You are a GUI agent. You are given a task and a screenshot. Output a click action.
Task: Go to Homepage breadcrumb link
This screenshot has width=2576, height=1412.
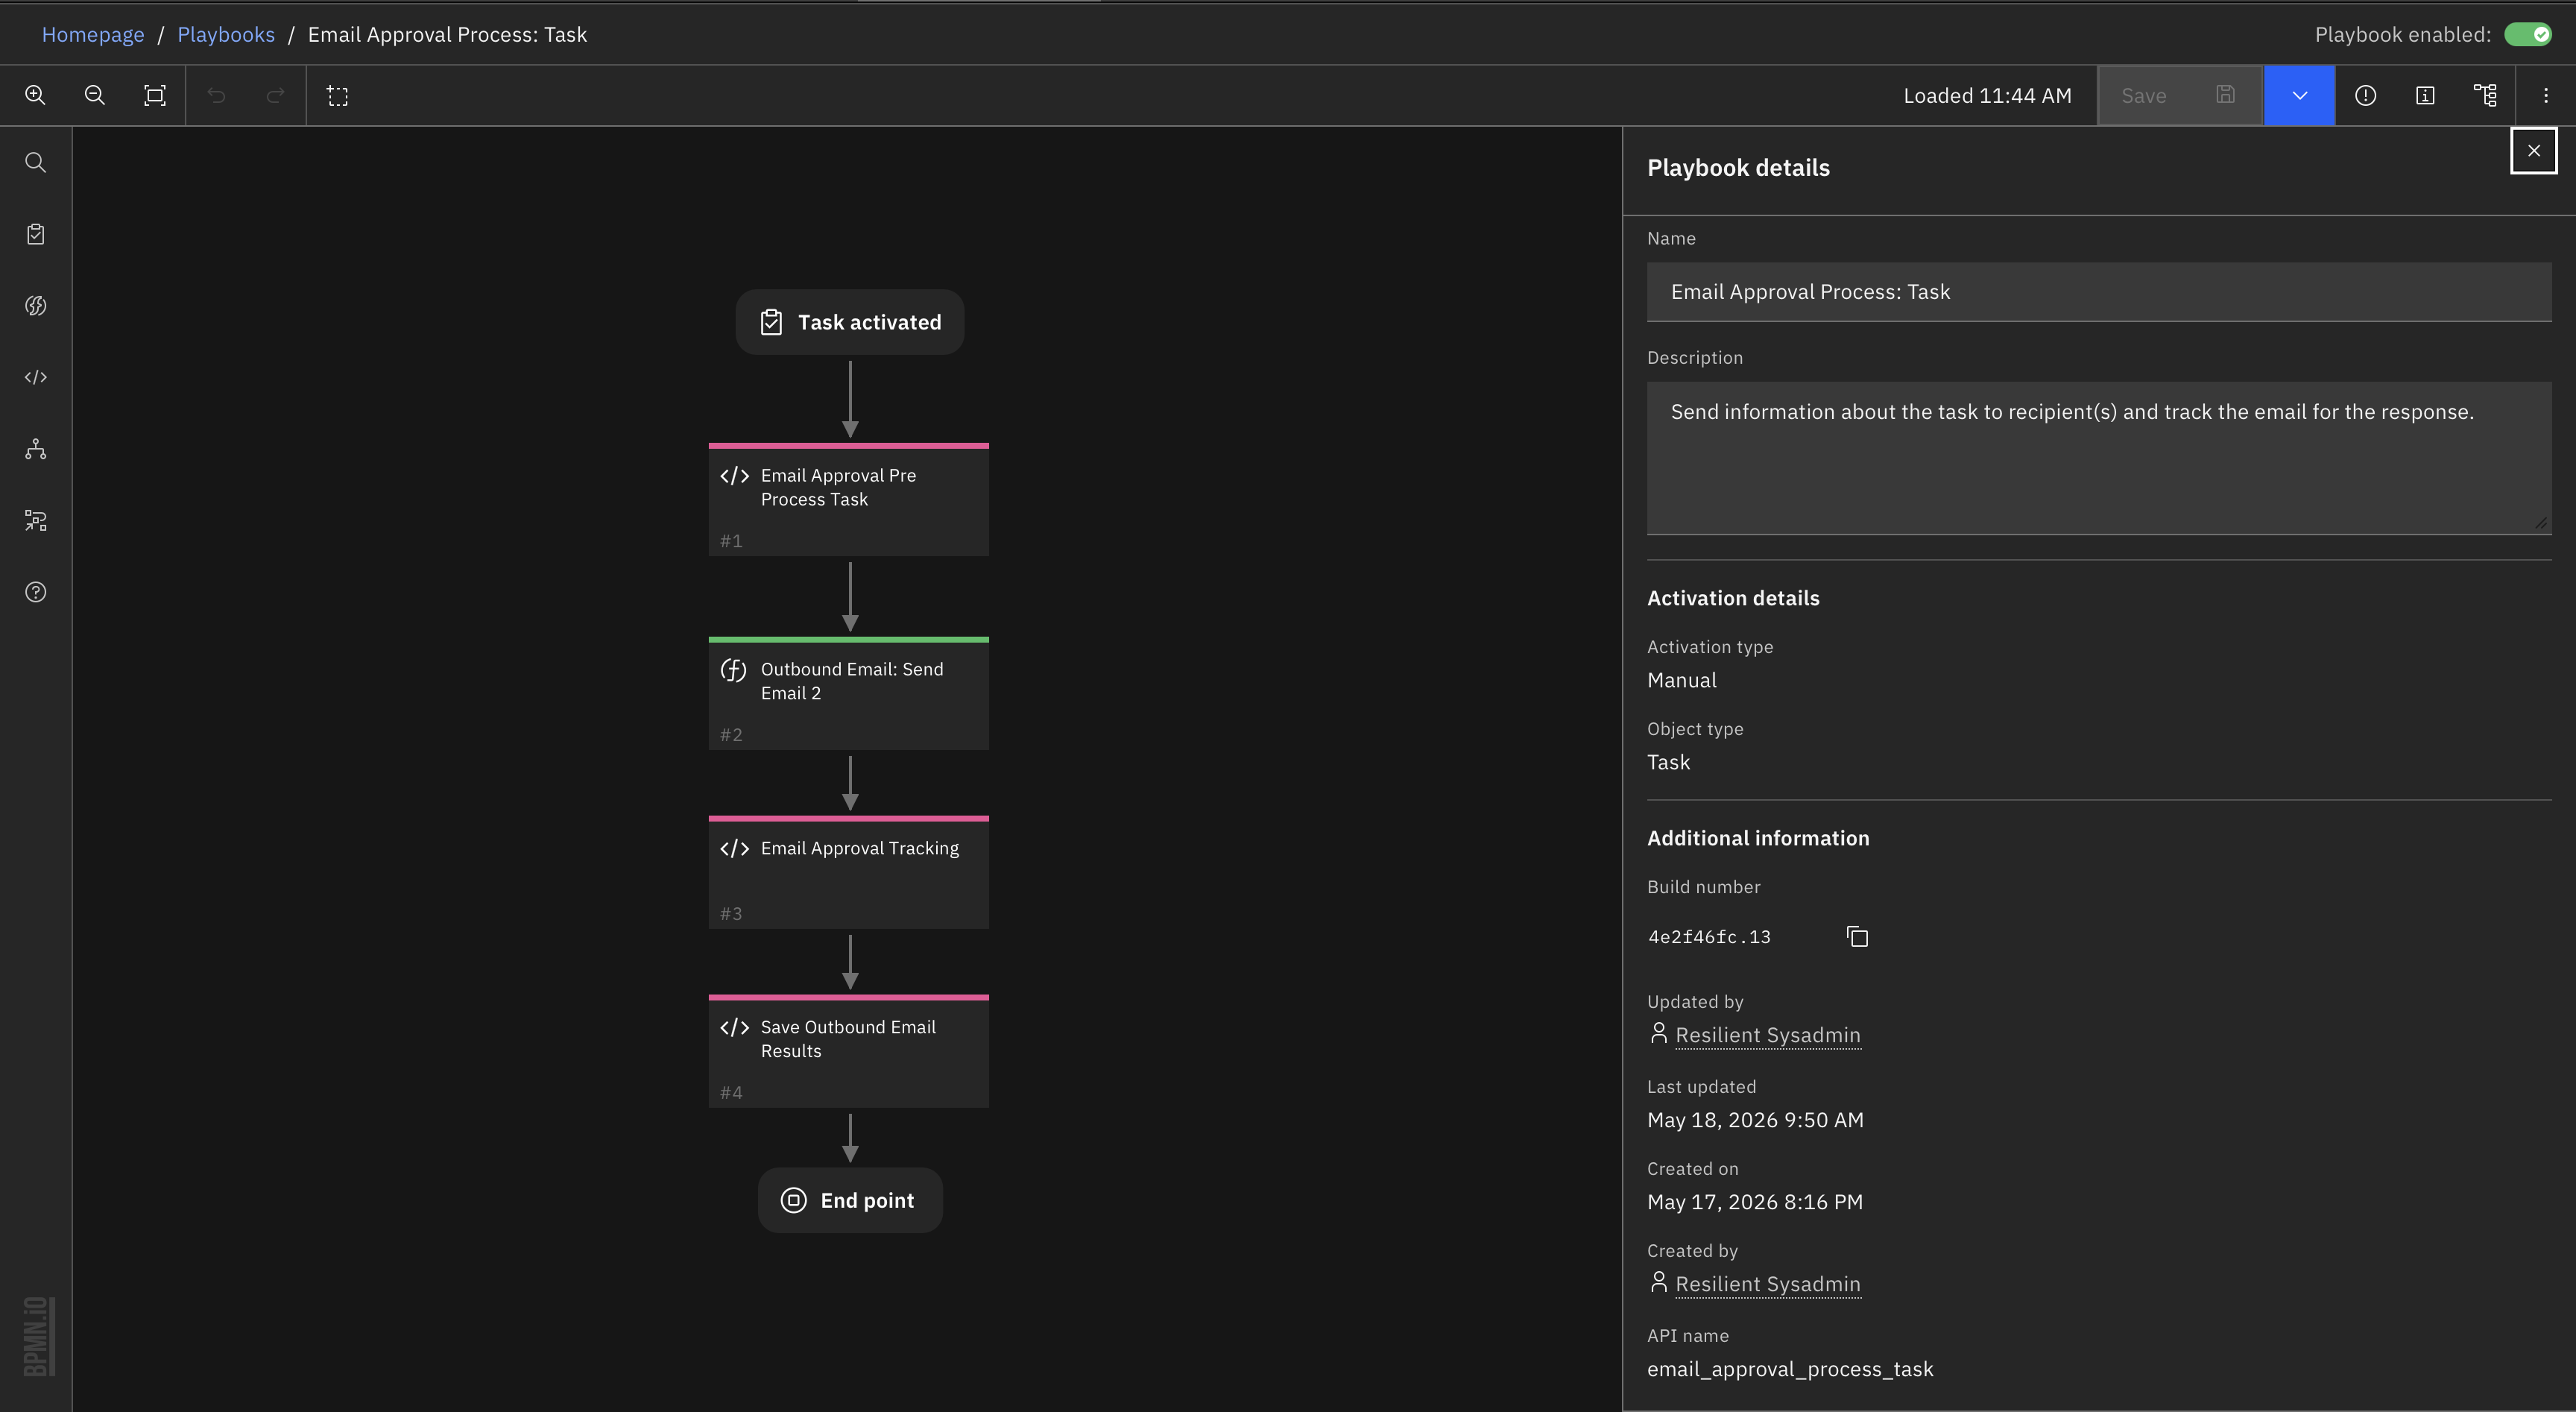coord(93,35)
